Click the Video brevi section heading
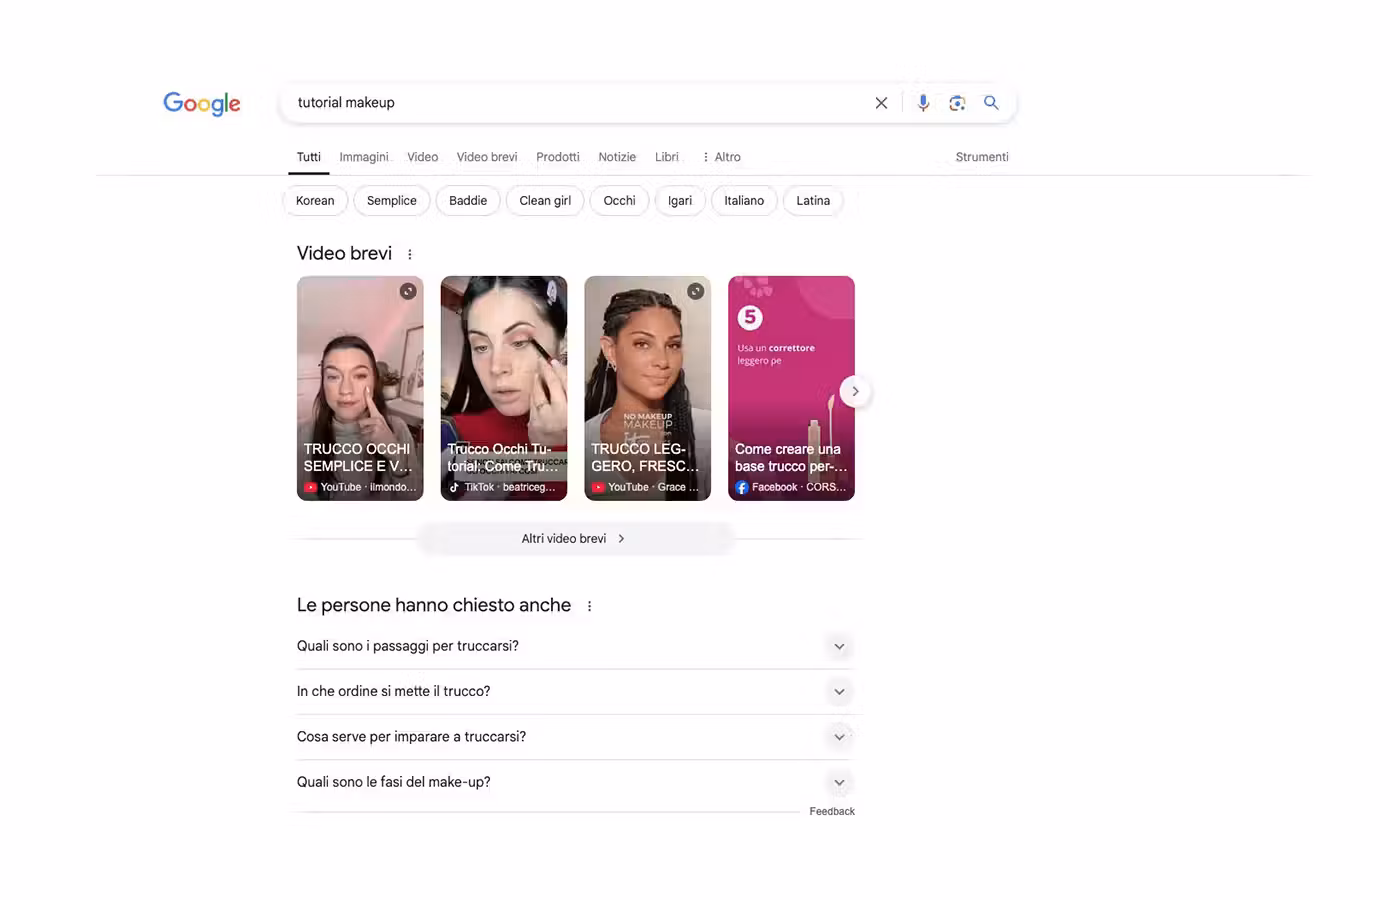The image size is (1400, 900). pyautogui.click(x=344, y=254)
